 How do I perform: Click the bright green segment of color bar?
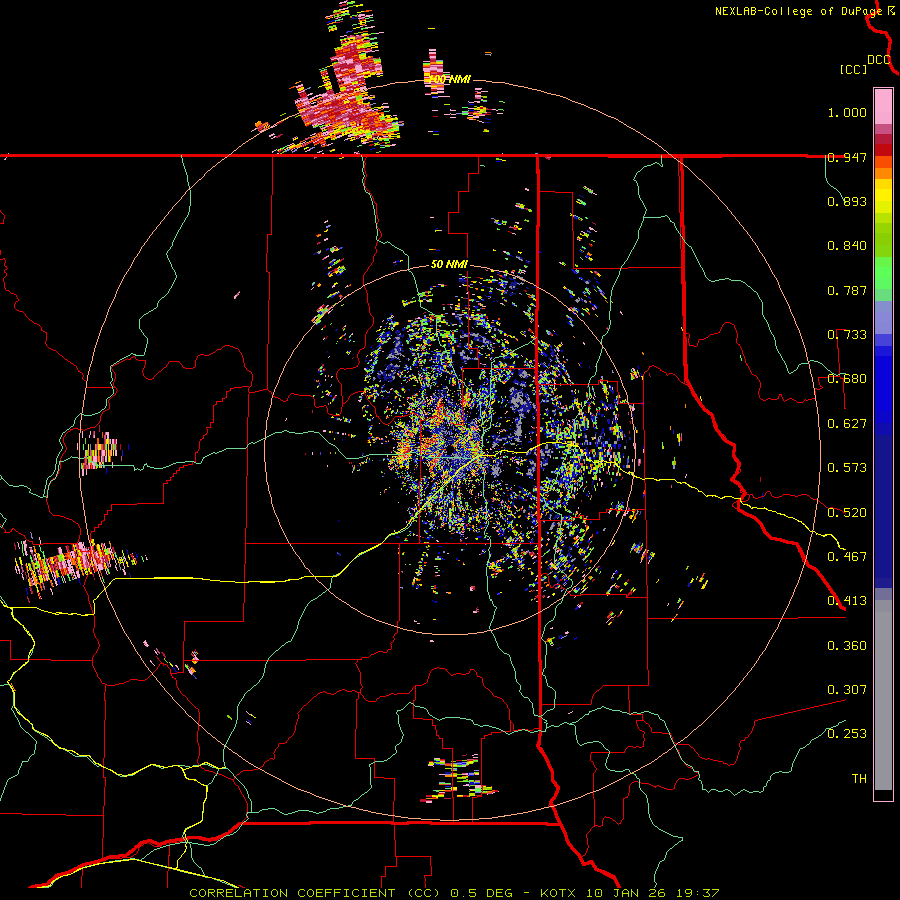883,274
